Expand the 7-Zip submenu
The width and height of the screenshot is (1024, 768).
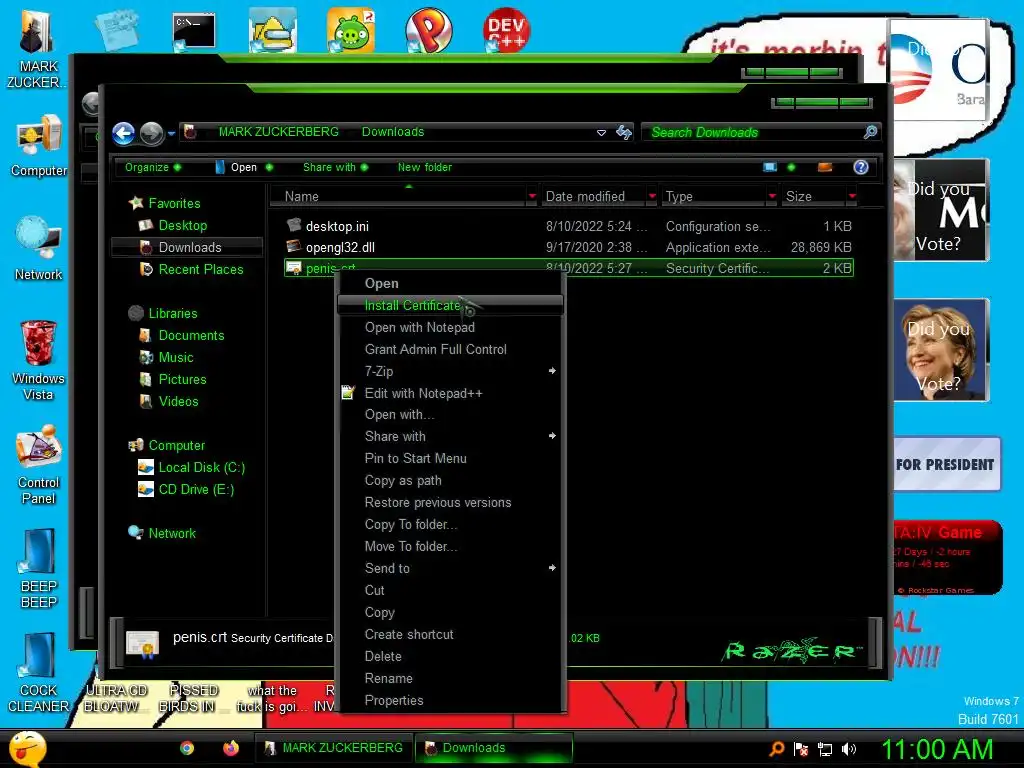[x=450, y=371]
